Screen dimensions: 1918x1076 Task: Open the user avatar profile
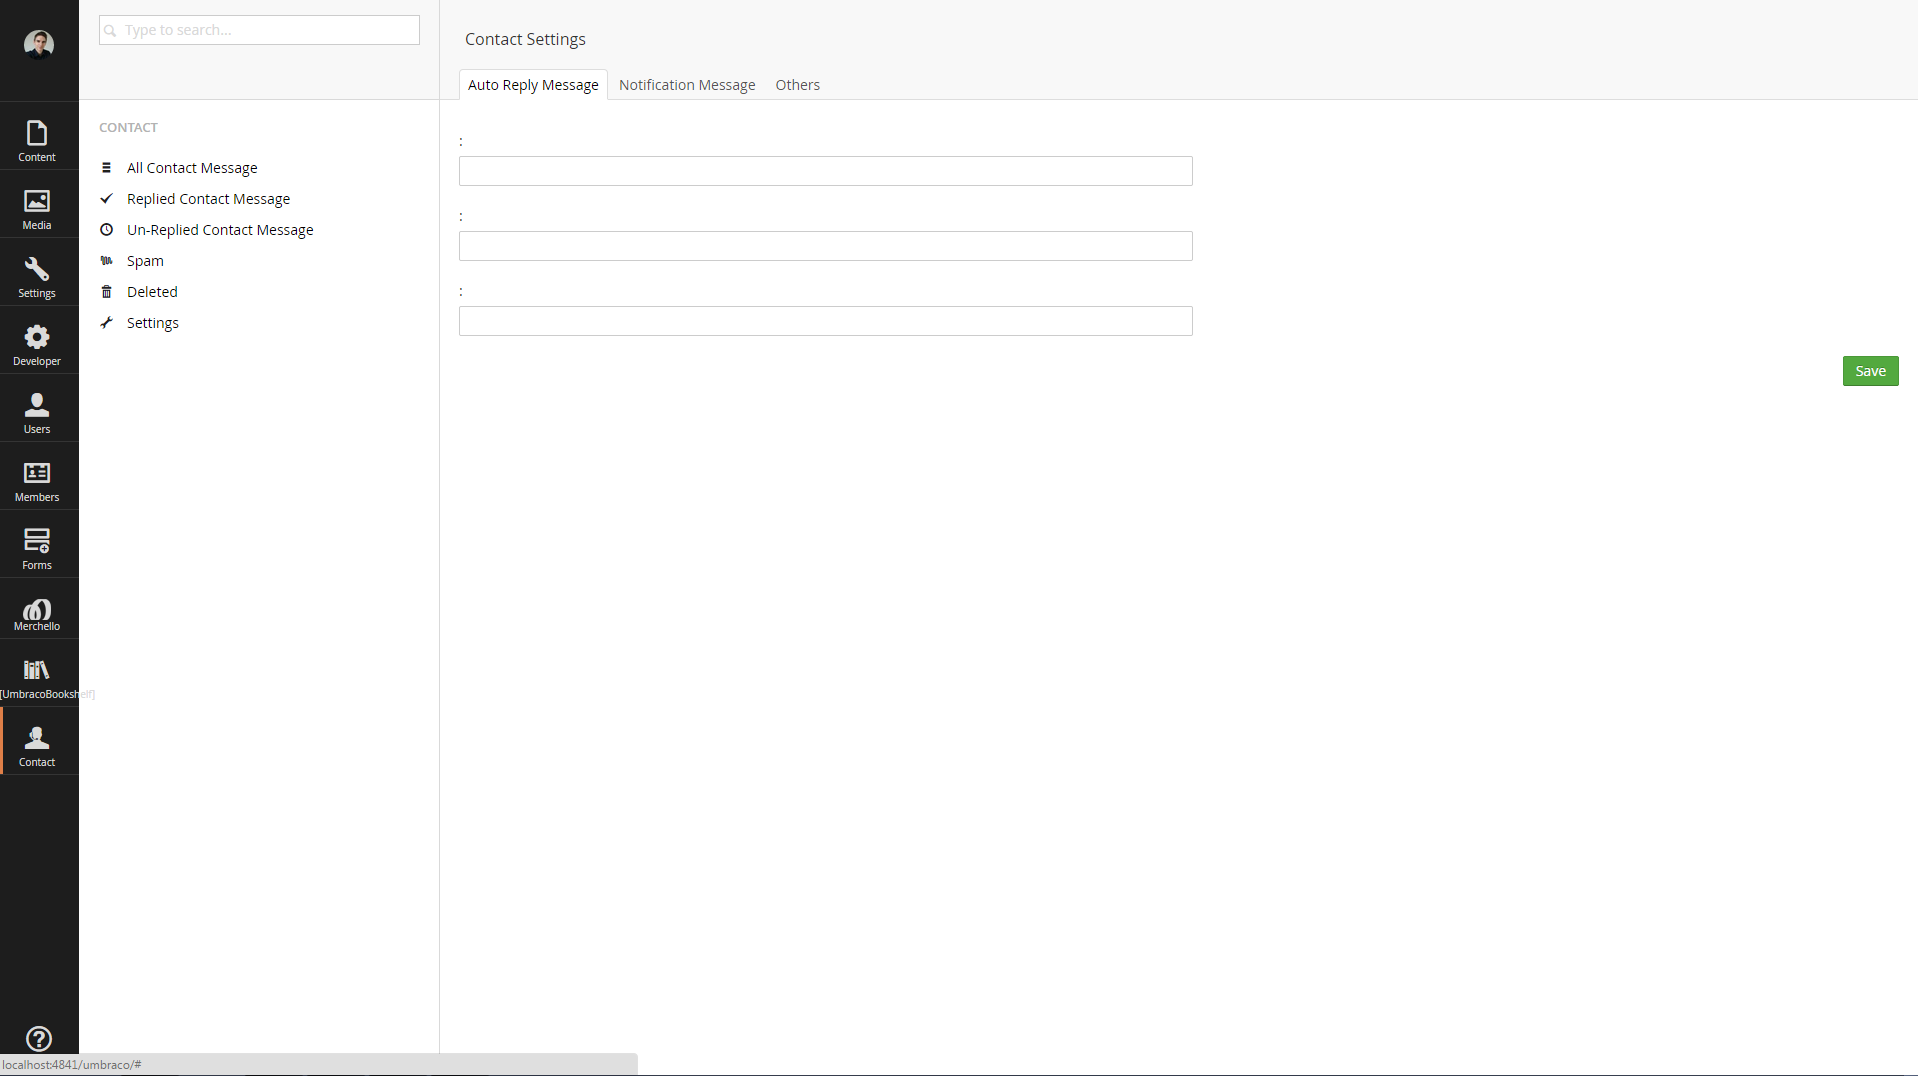tap(38, 44)
